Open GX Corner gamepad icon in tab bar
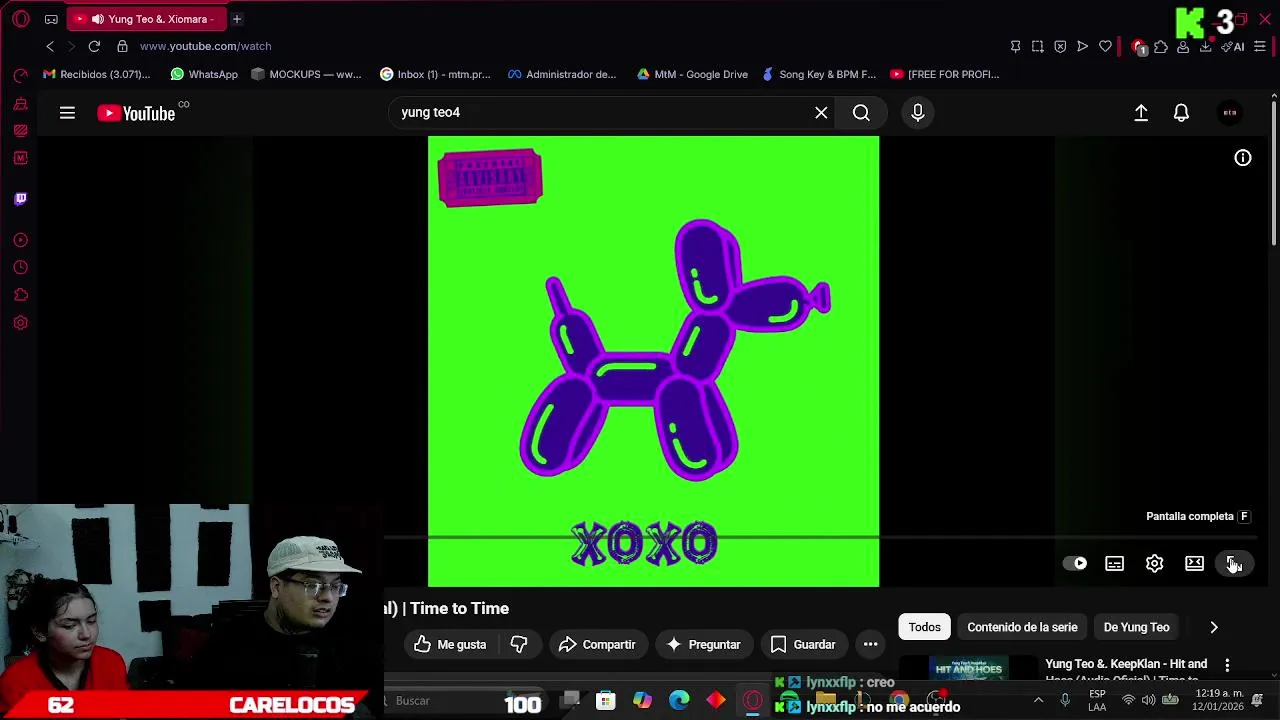Screen dimensions: 1280x720 (x=51, y=19)
